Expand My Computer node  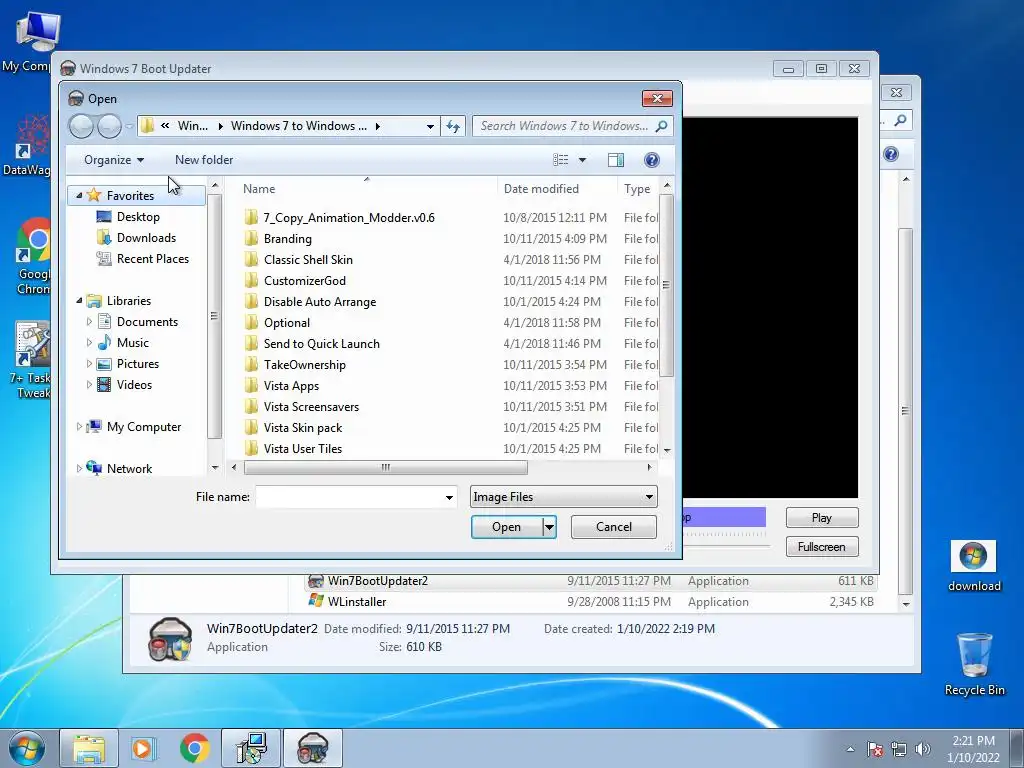click(x=79, y=426)
